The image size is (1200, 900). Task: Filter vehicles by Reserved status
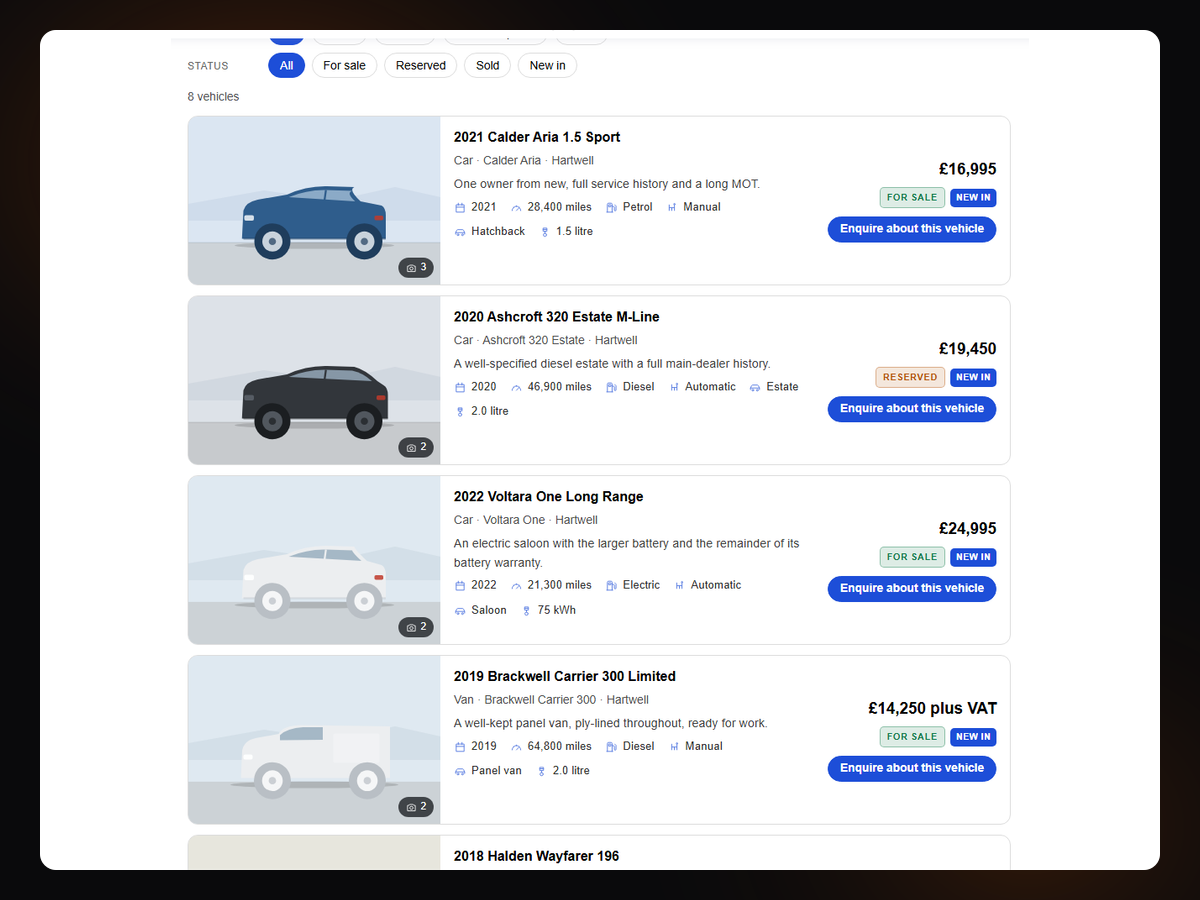[x=421, y=65]
